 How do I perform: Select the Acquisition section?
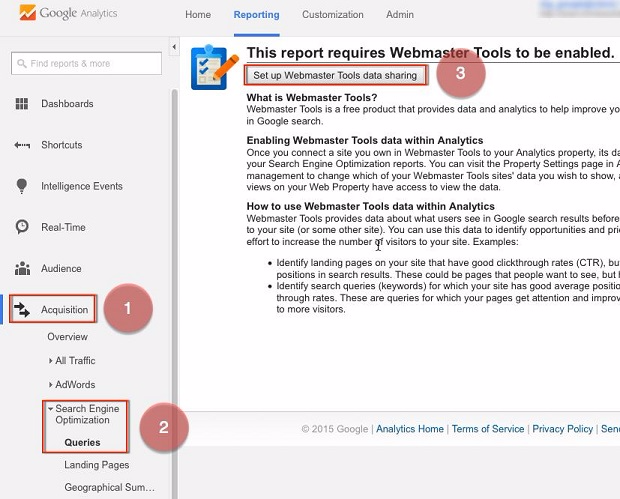[x=64, y=310]
